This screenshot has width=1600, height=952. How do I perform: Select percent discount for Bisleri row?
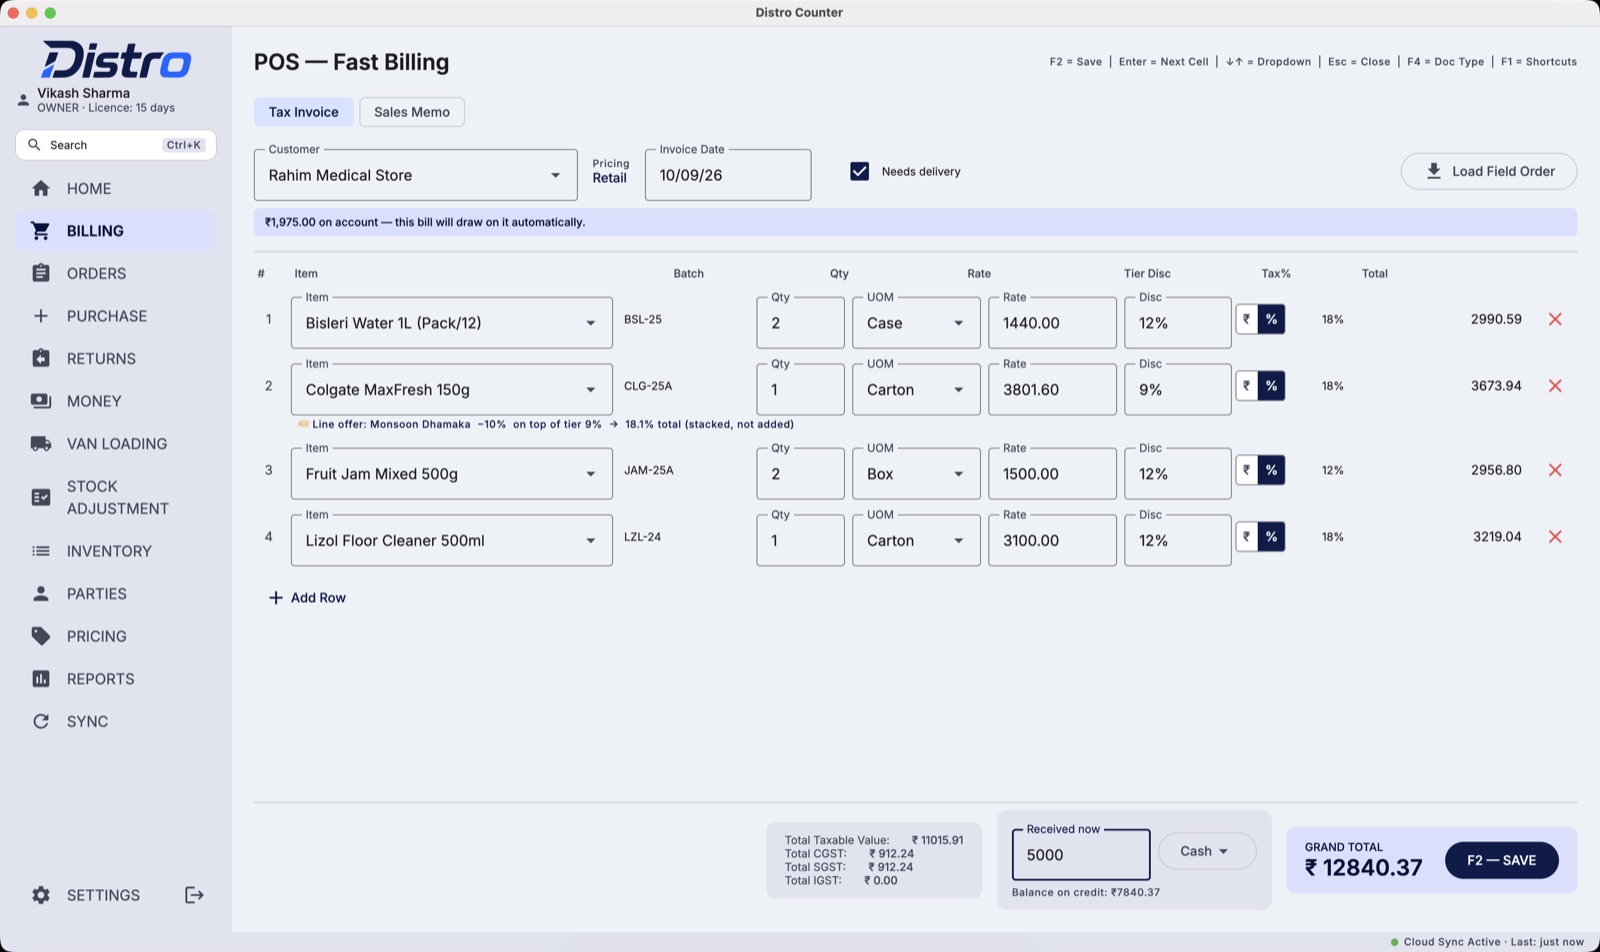(1271, 319)
